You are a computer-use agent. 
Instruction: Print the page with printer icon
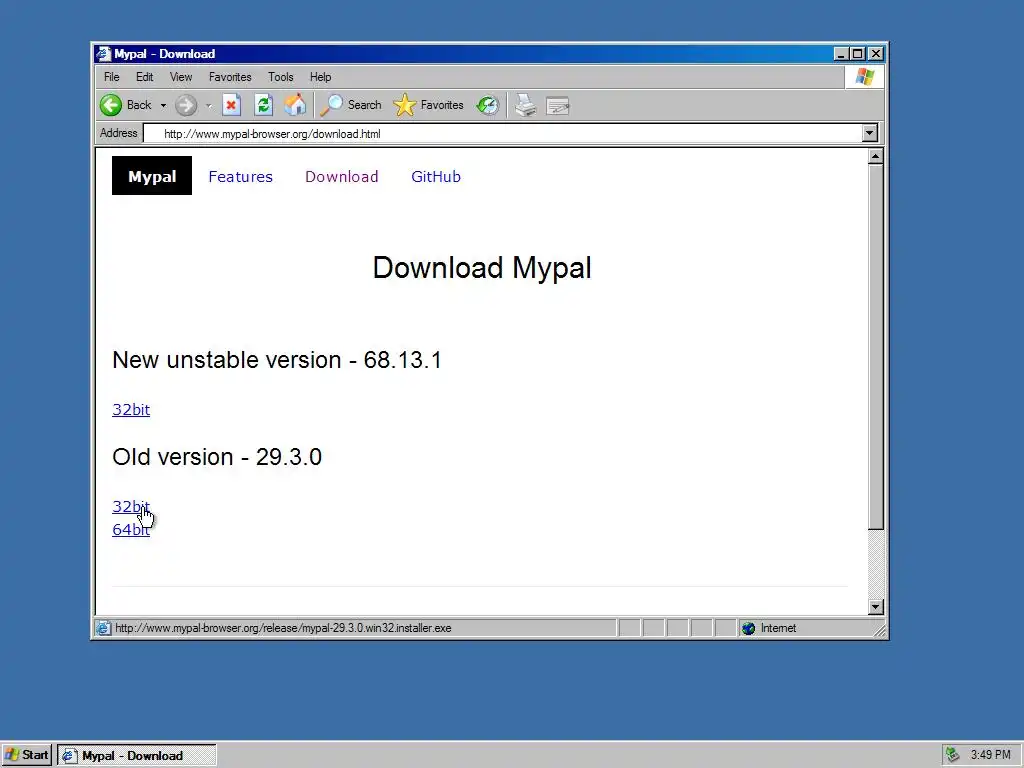(x=526, y=105)
